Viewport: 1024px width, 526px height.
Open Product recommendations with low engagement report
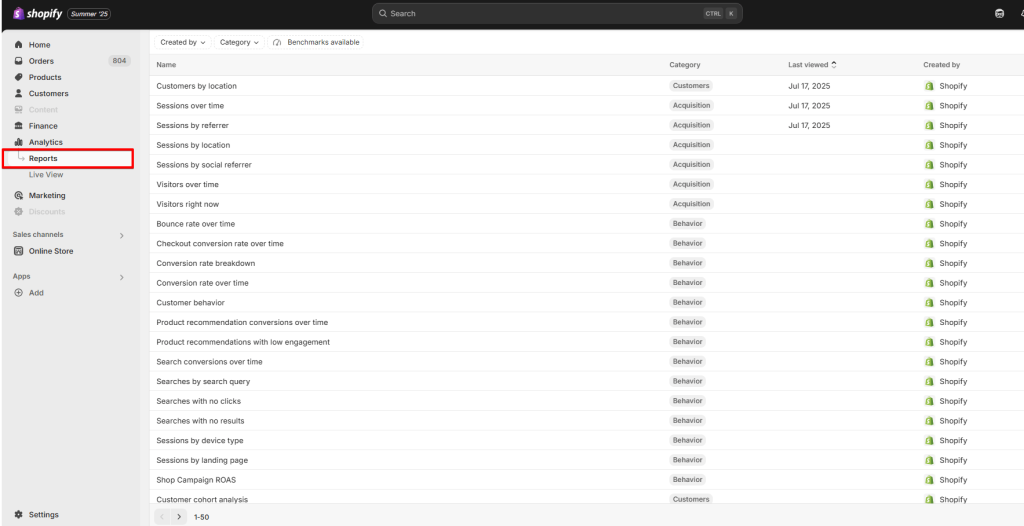[243, 342]
